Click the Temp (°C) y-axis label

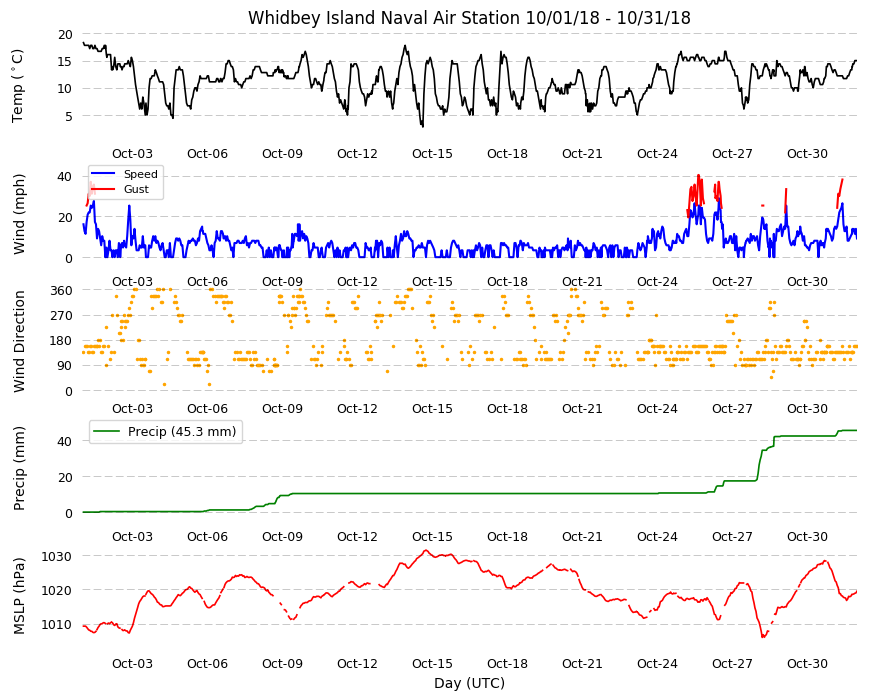click(18, 86)
